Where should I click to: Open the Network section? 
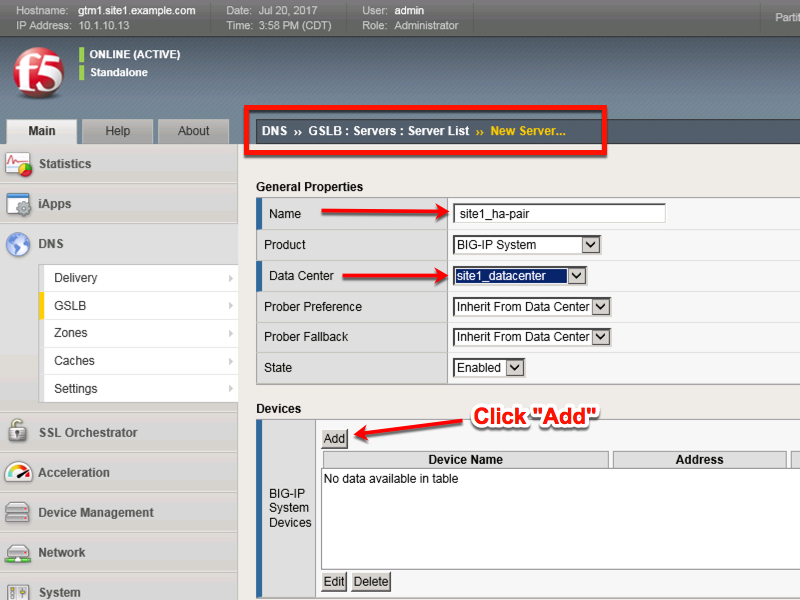point(118,553)
